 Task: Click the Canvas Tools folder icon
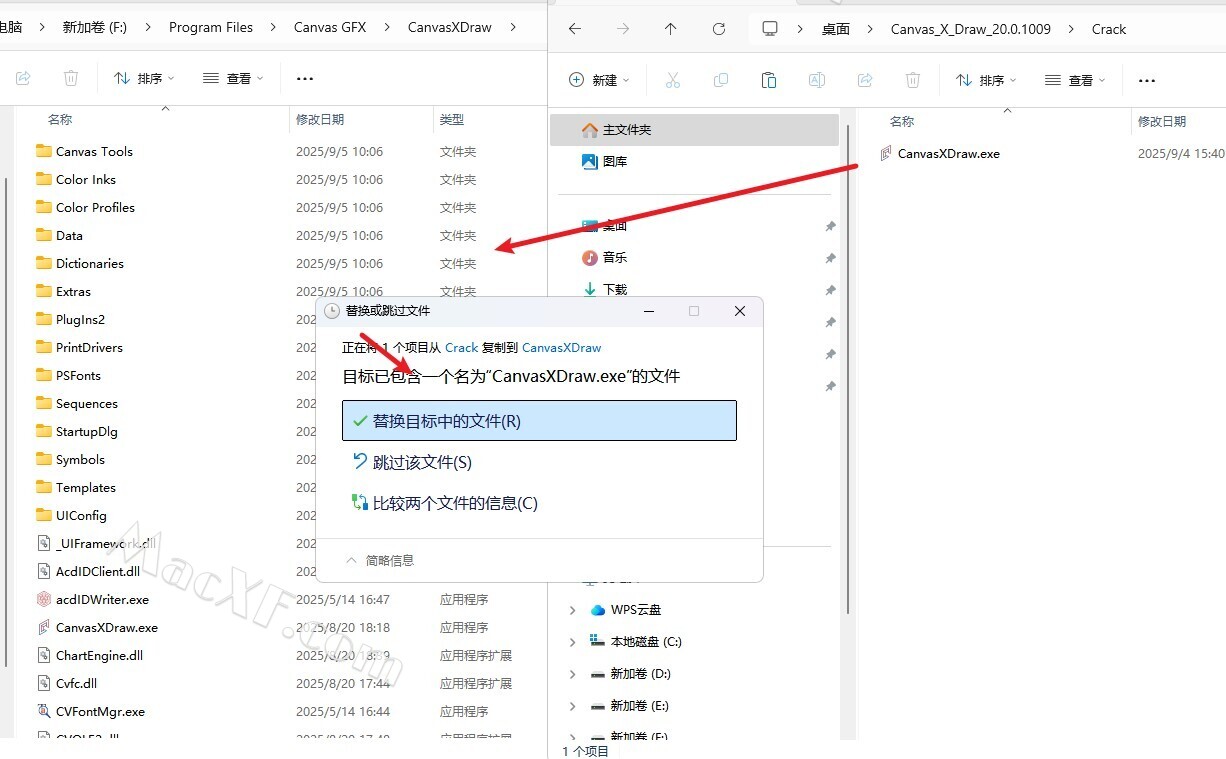tap(43, 151)
